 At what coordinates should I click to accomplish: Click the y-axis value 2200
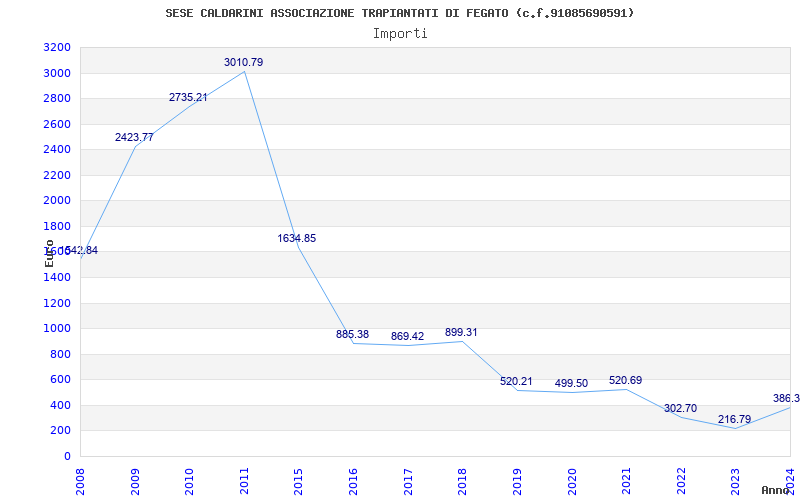point(58,176)
